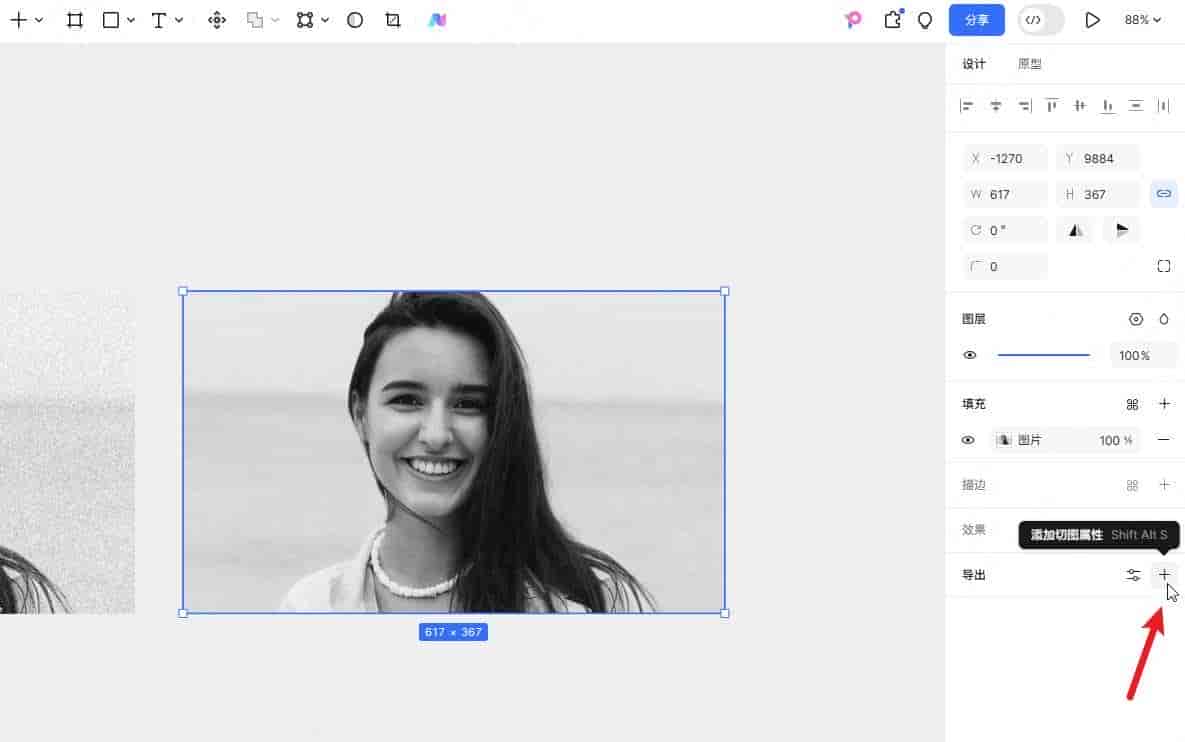Open the boolean operation dropdown arrow
The height and width of the screenshot is (742, 1185).
click(x=275, y=20)
